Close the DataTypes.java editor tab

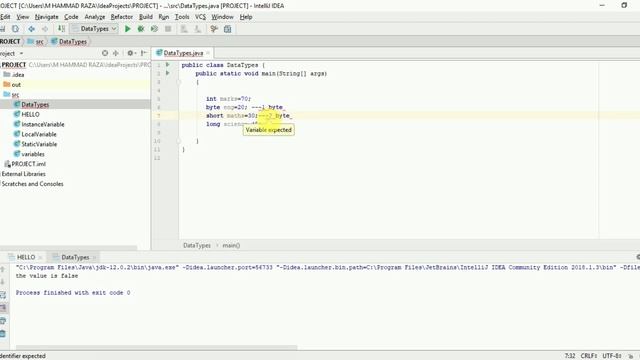(208, 53)
